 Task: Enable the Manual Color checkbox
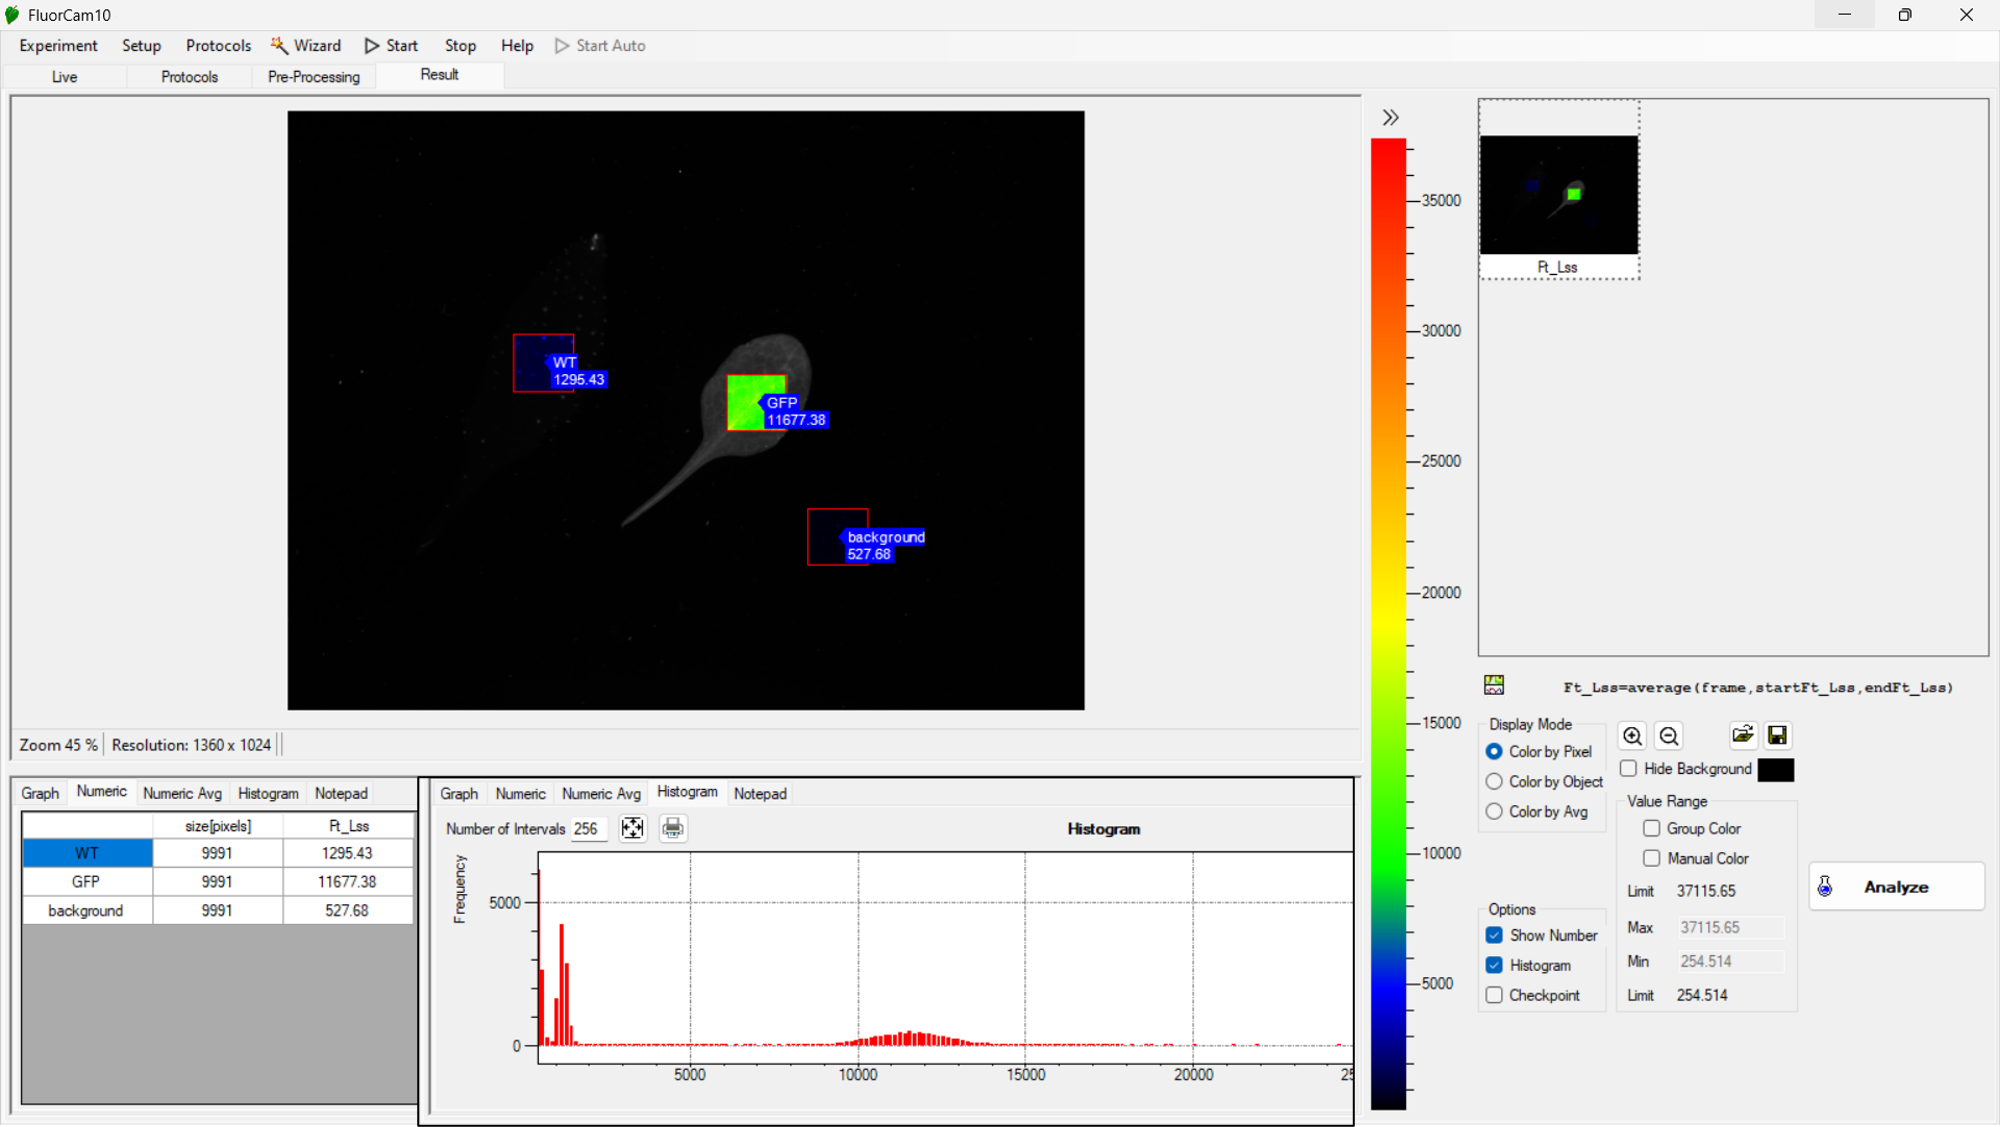(1651, 858)
